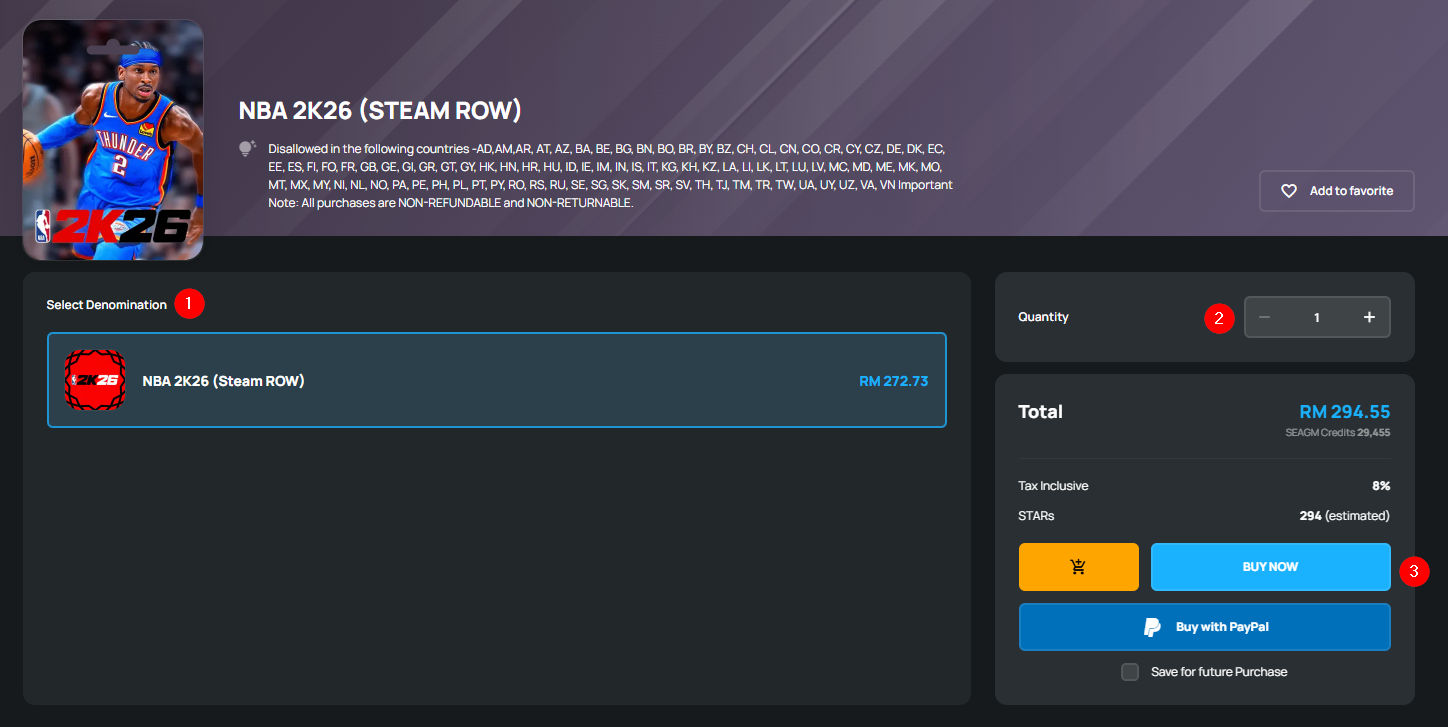Click the lightbulb notice icon
1448x727 pixels.
coord(247,149)
